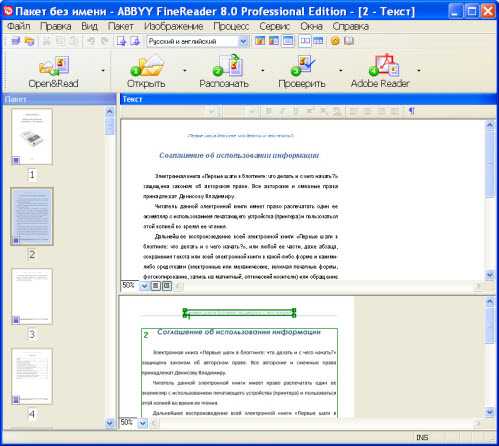Image resolution: width=499 pixels, height=446 pixels.
Task: Click the Italic formatting icon
Action: tap(282, 111)
